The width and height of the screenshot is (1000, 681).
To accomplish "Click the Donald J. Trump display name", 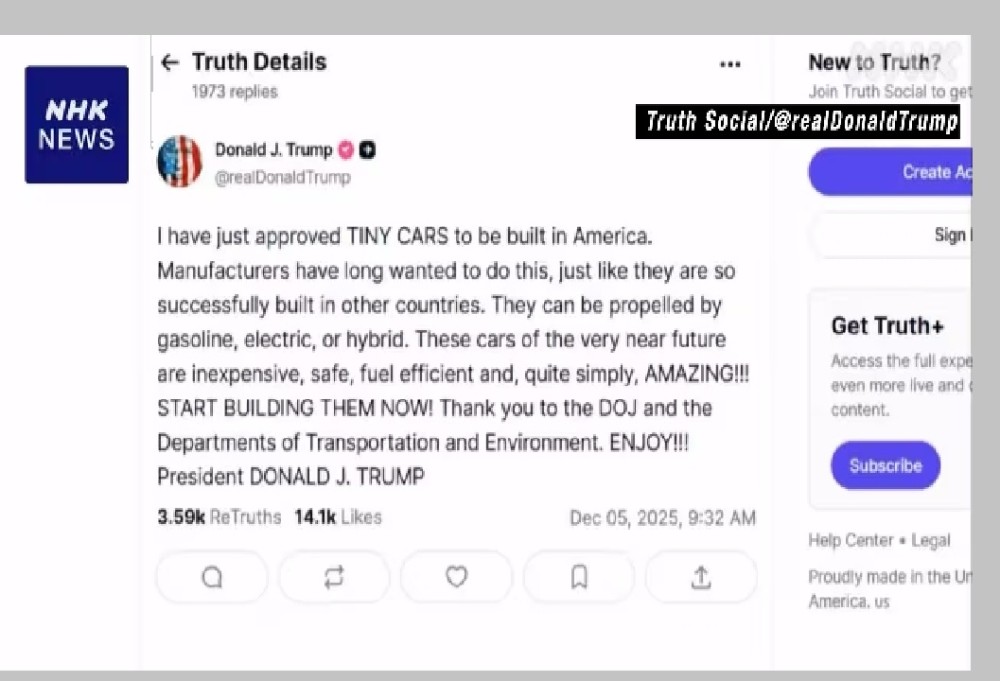I will (x=273, y=150).
